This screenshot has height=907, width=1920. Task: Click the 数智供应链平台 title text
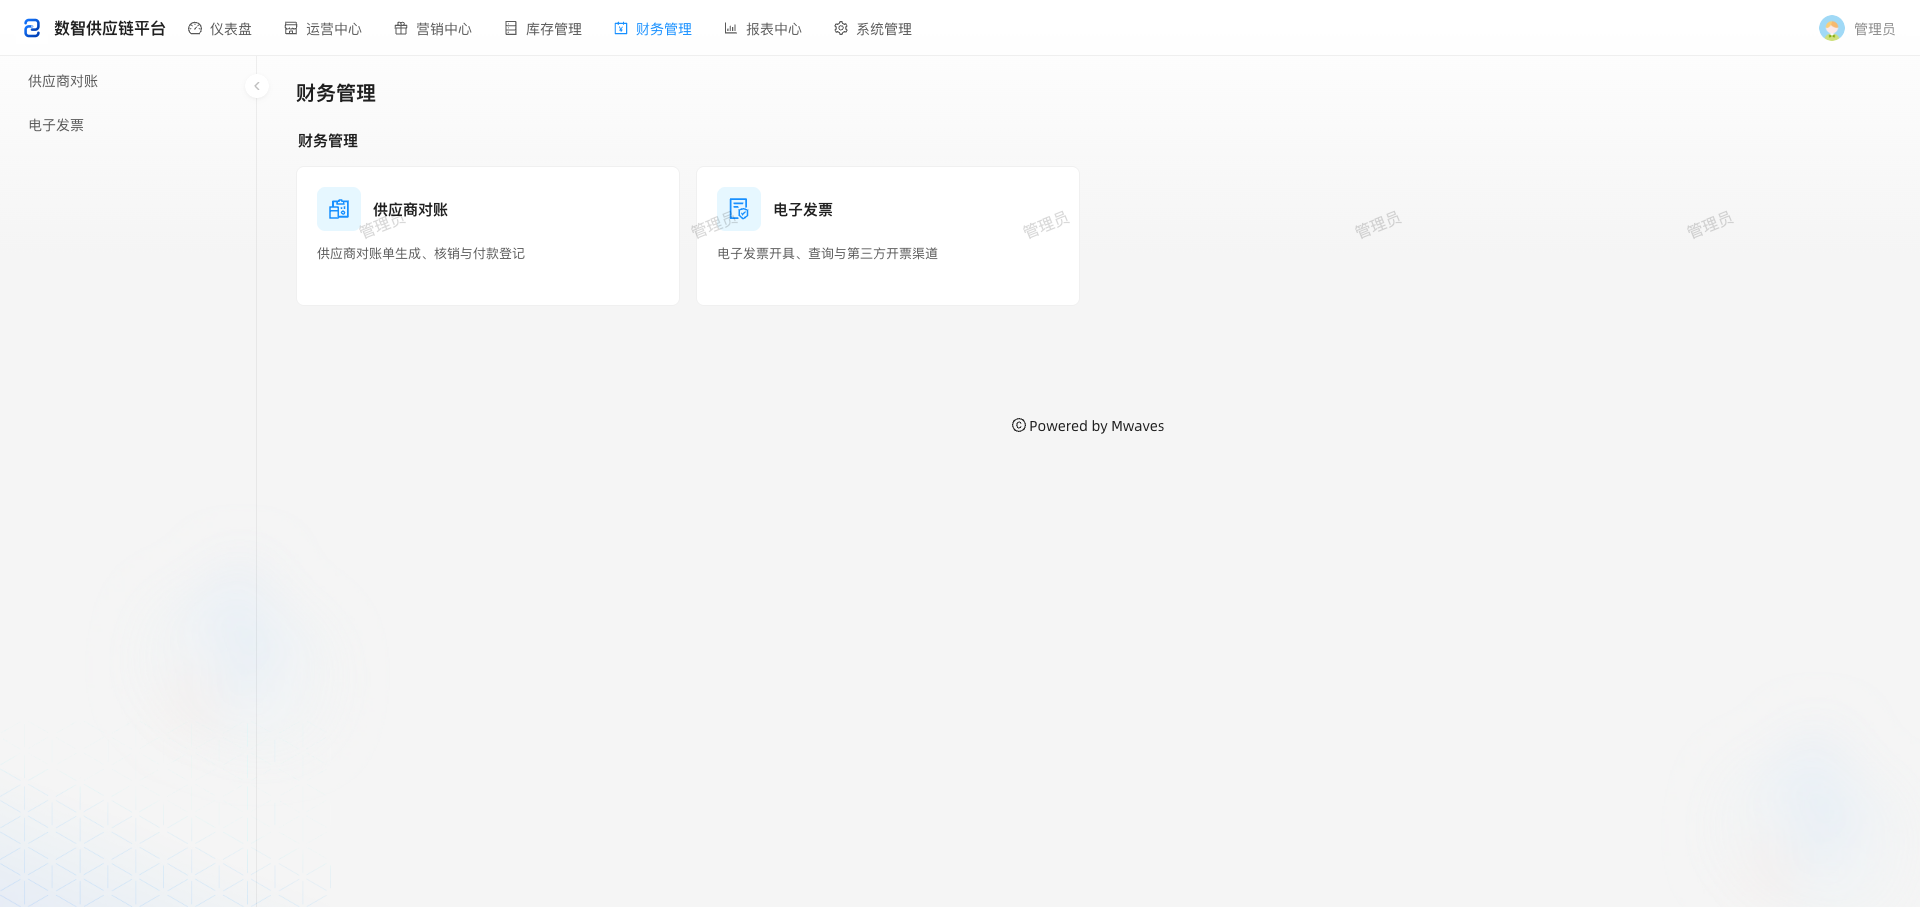click(110, 28)
